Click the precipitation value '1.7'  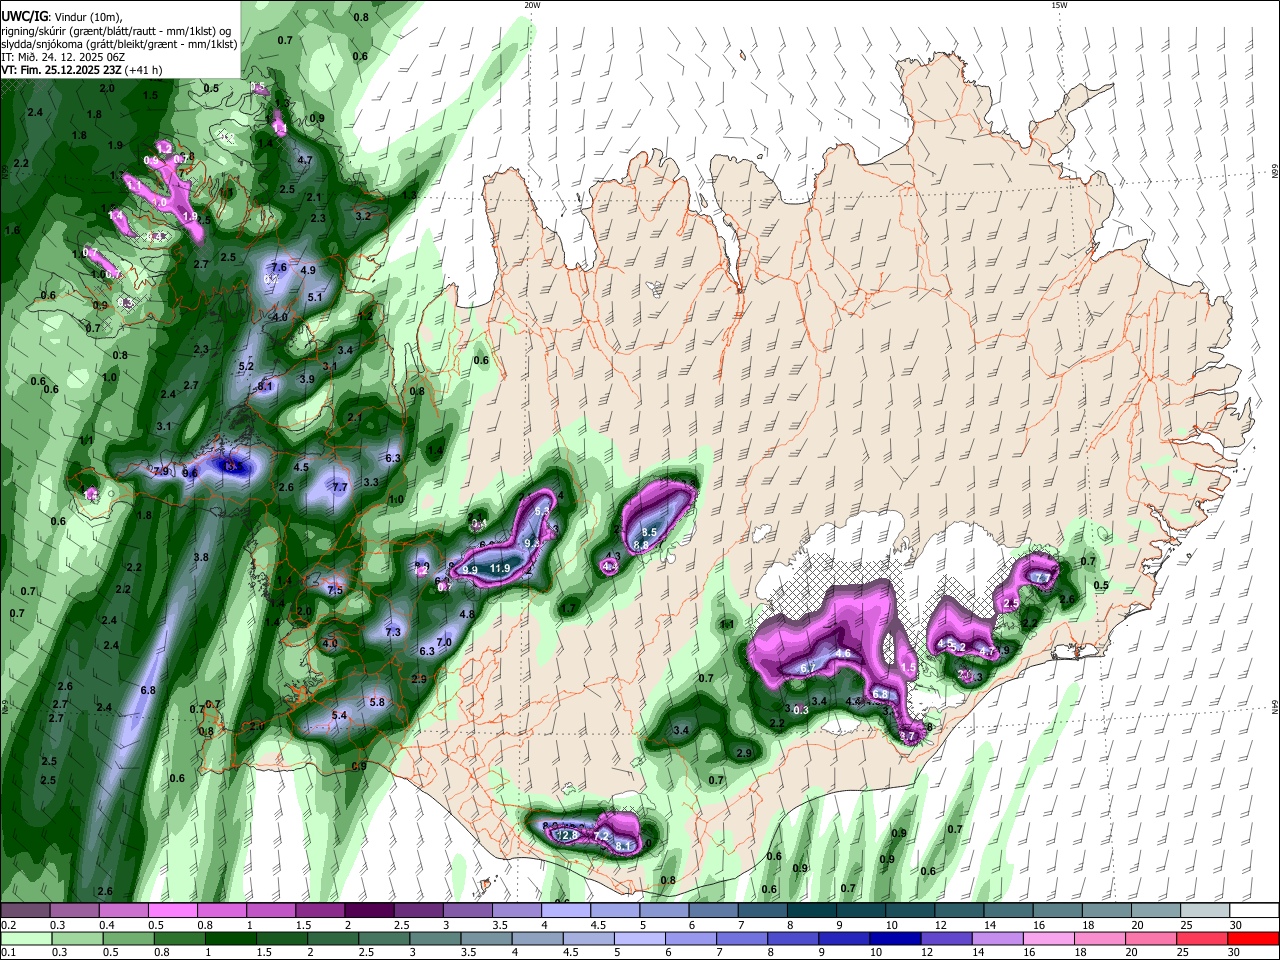pyautogui.click(x=568, y=608)
